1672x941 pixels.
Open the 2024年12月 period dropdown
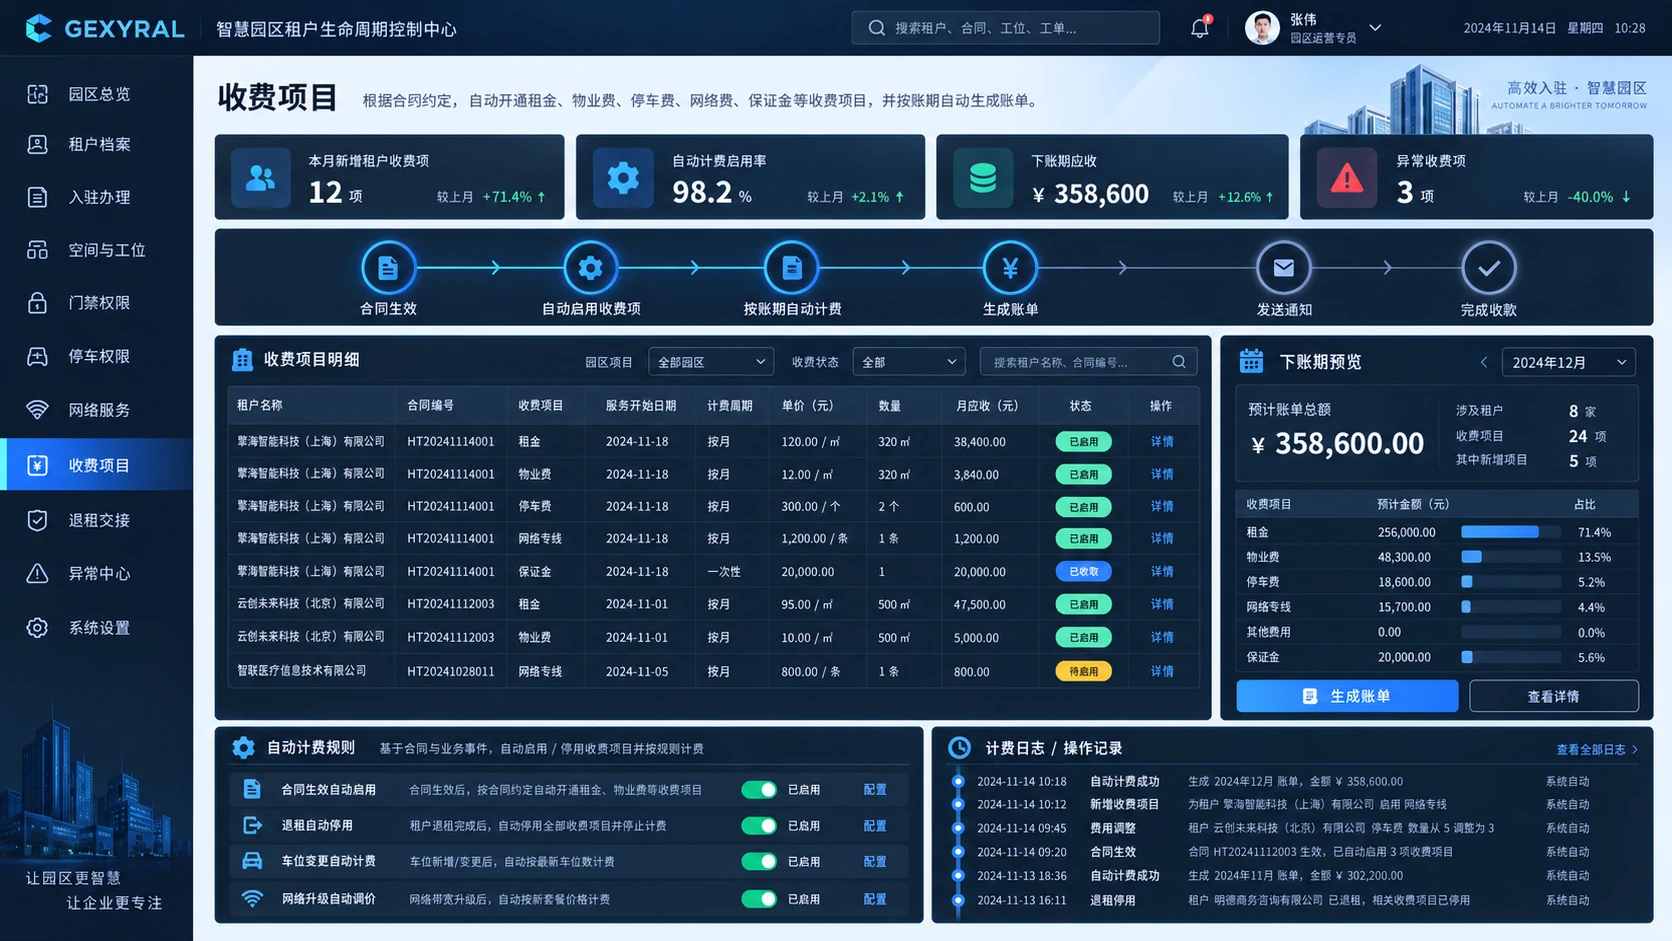pyautogui.click(x=1568, y=362)
